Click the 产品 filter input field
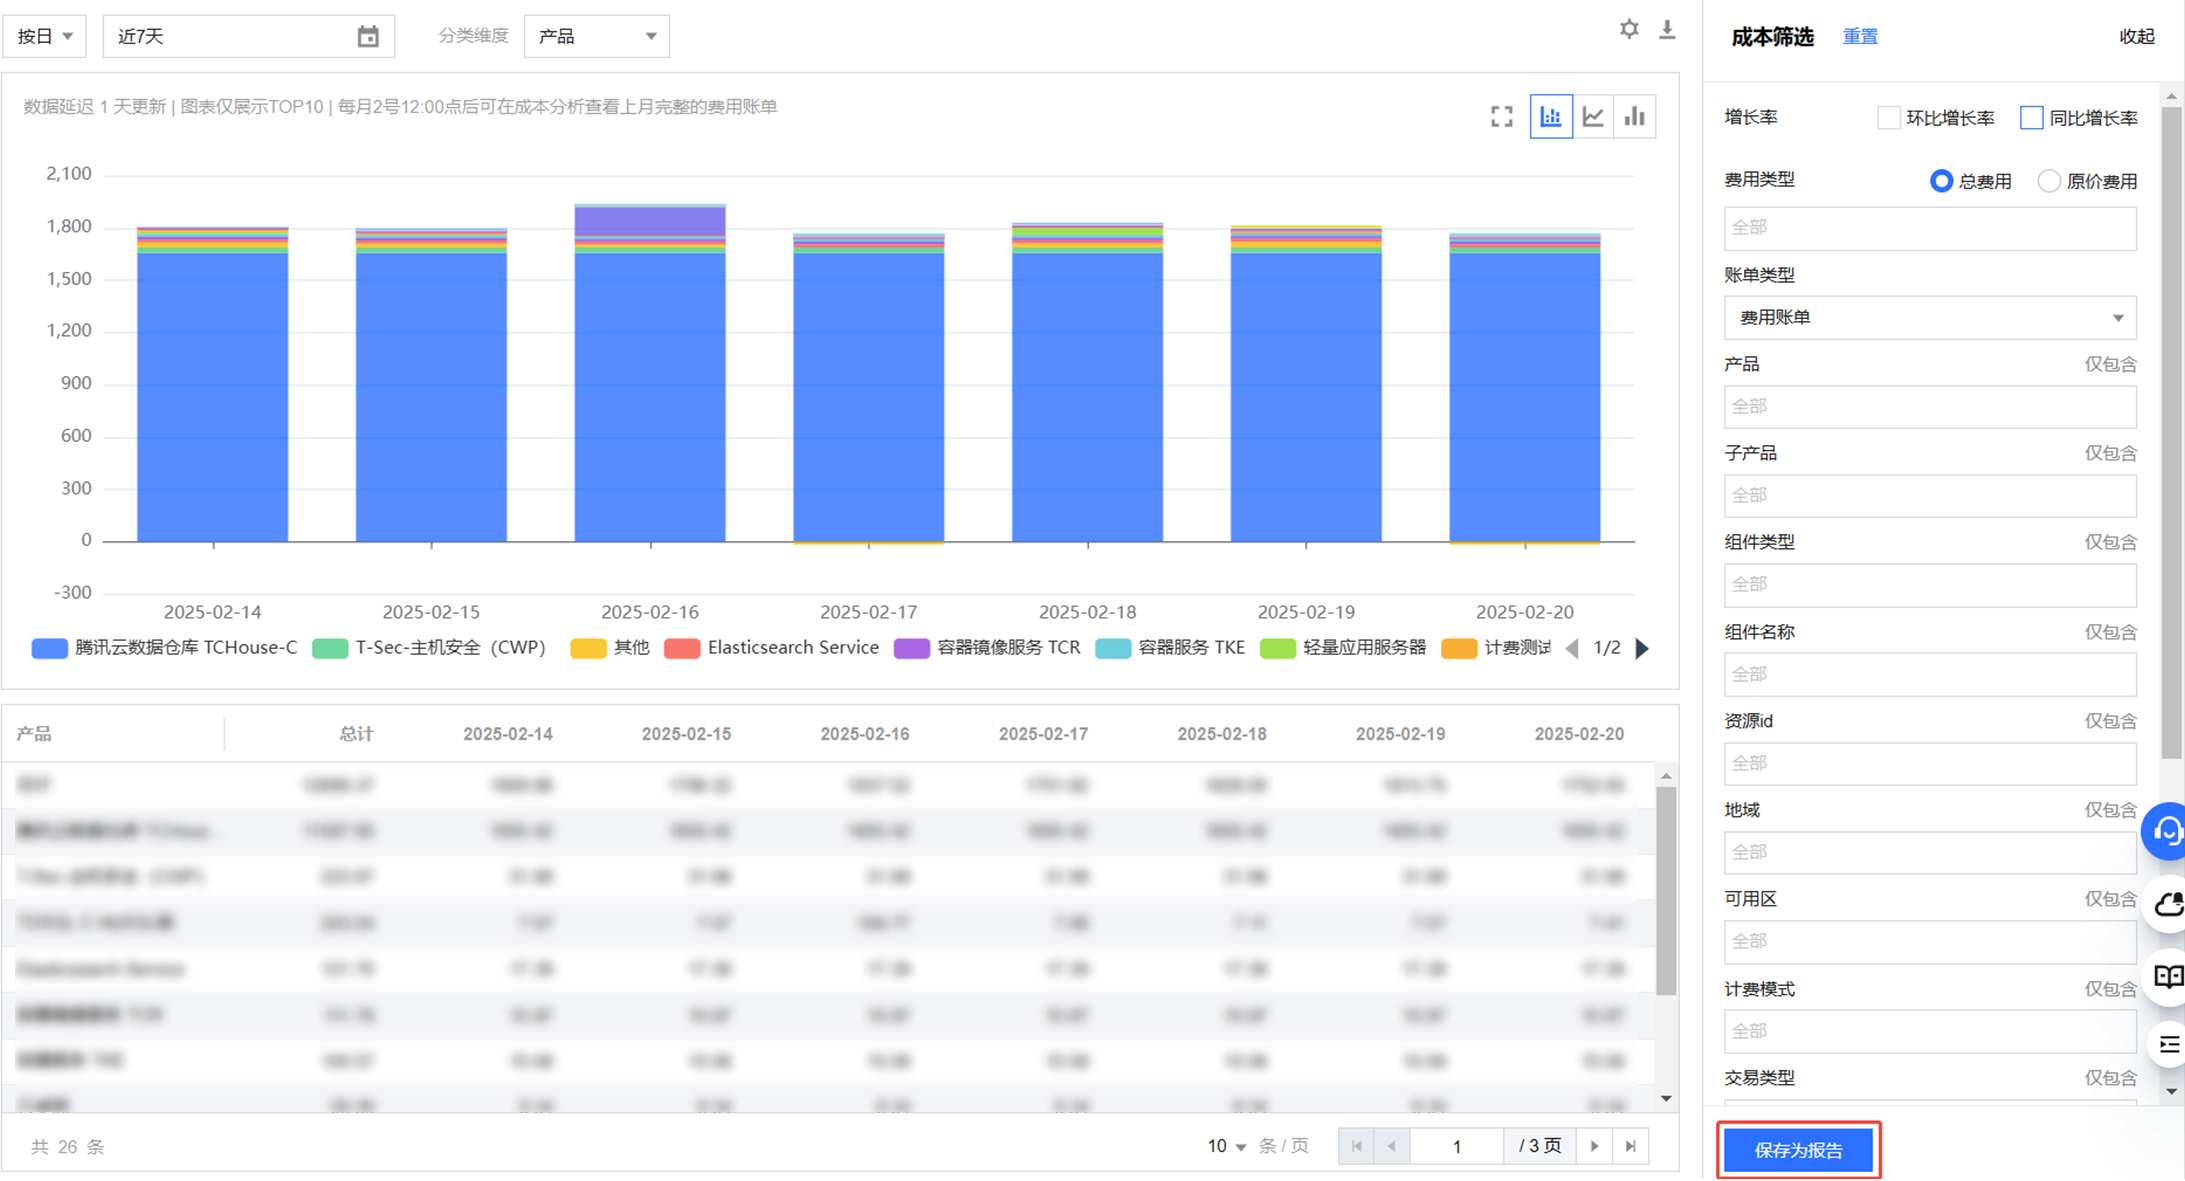Image resolution: width=2185 pixels, height=1181 pixels. (1929, 406)
